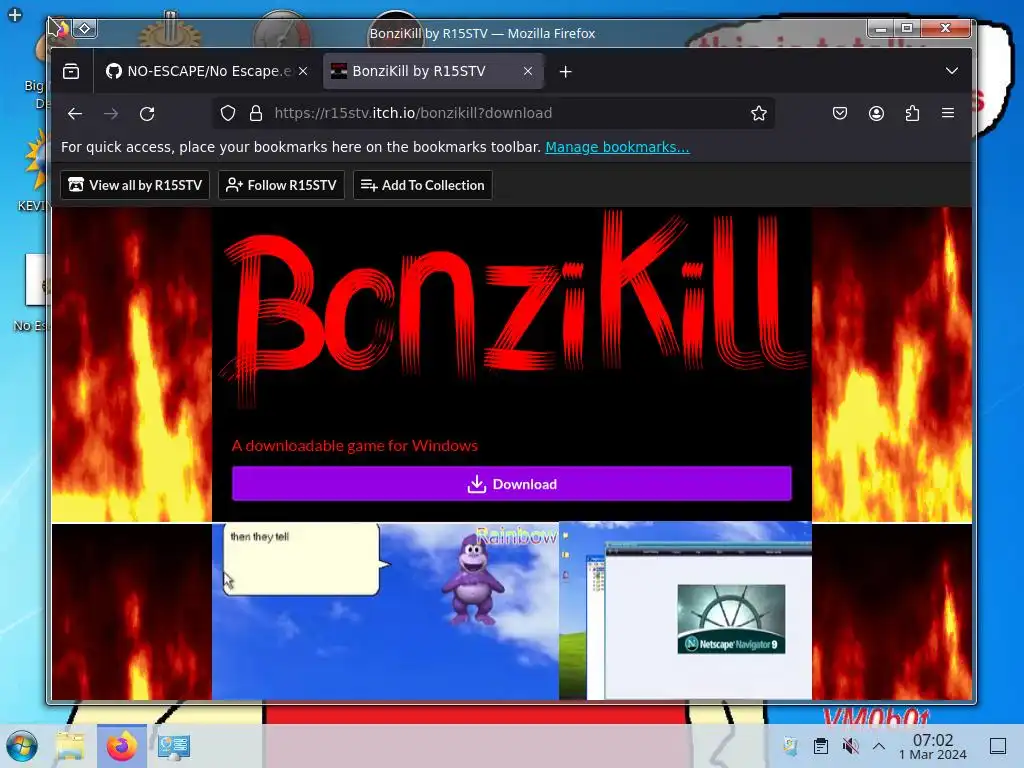
Task: Go back with the Firefox back arrow
Action: pyautogui.click(x=75, y=114)
